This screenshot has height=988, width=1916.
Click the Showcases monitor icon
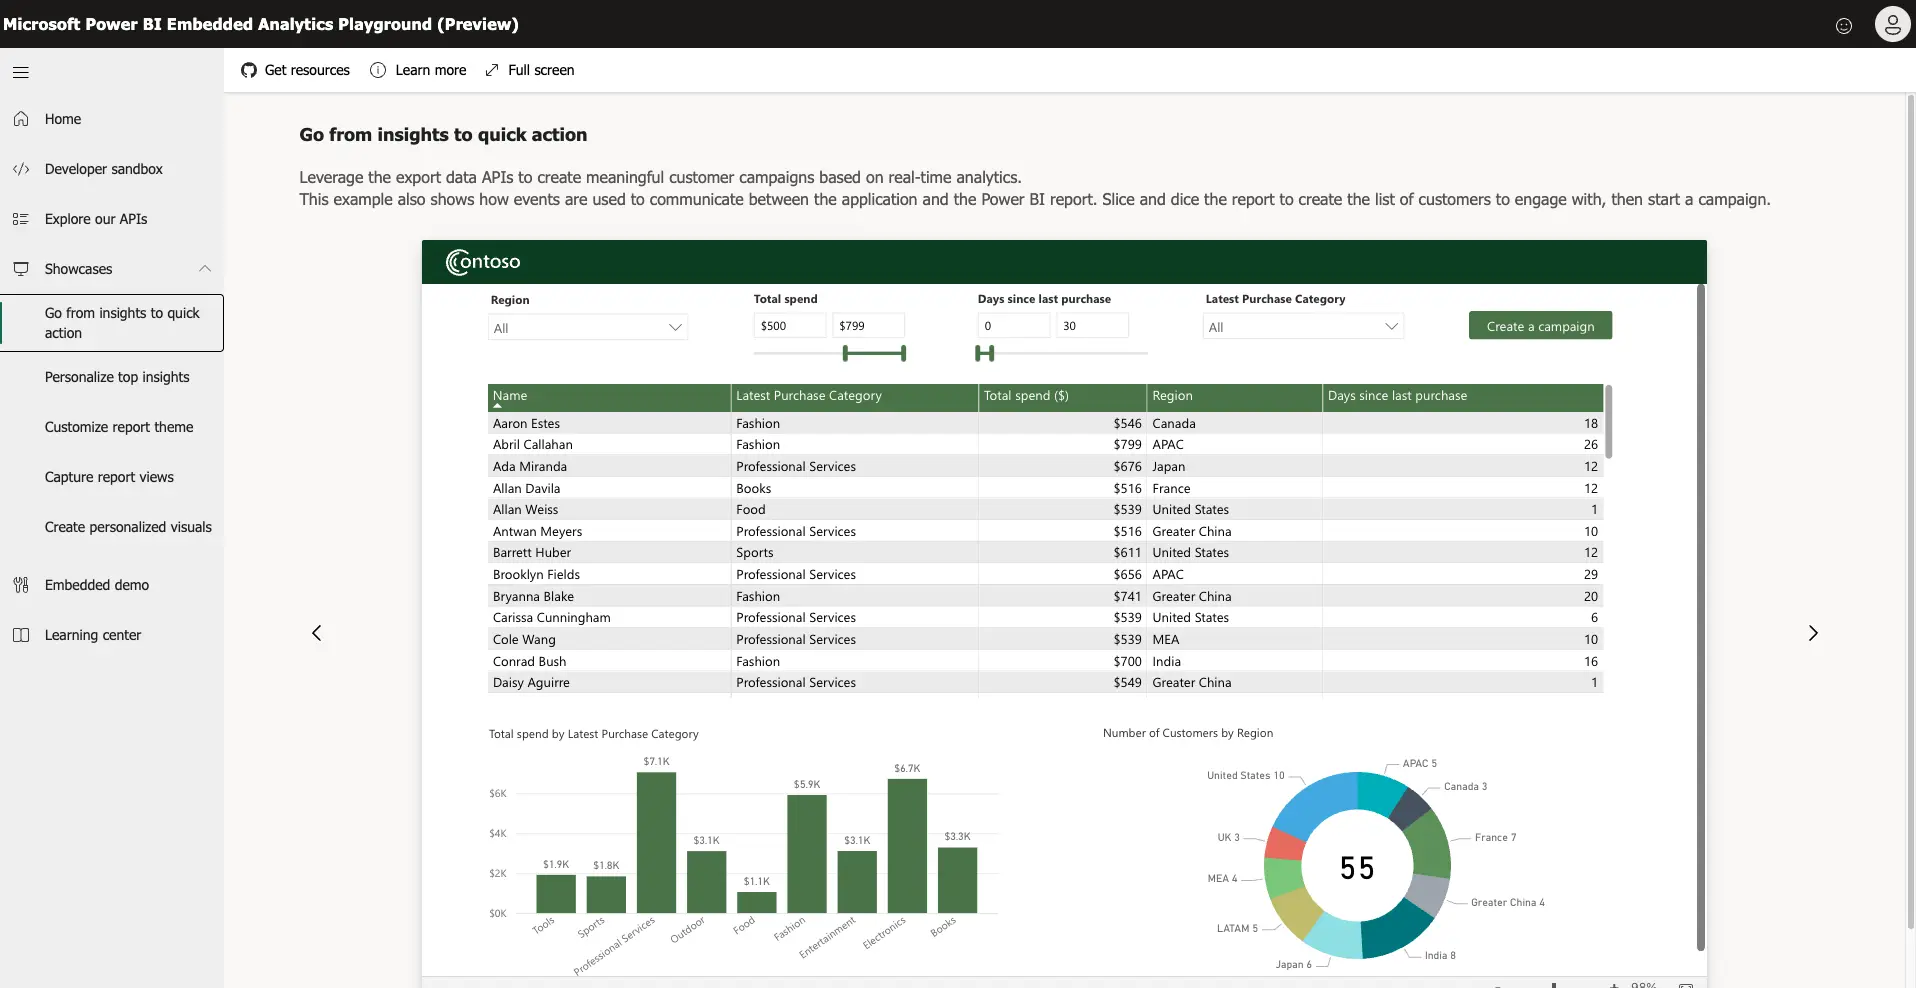tap(21, 269)
